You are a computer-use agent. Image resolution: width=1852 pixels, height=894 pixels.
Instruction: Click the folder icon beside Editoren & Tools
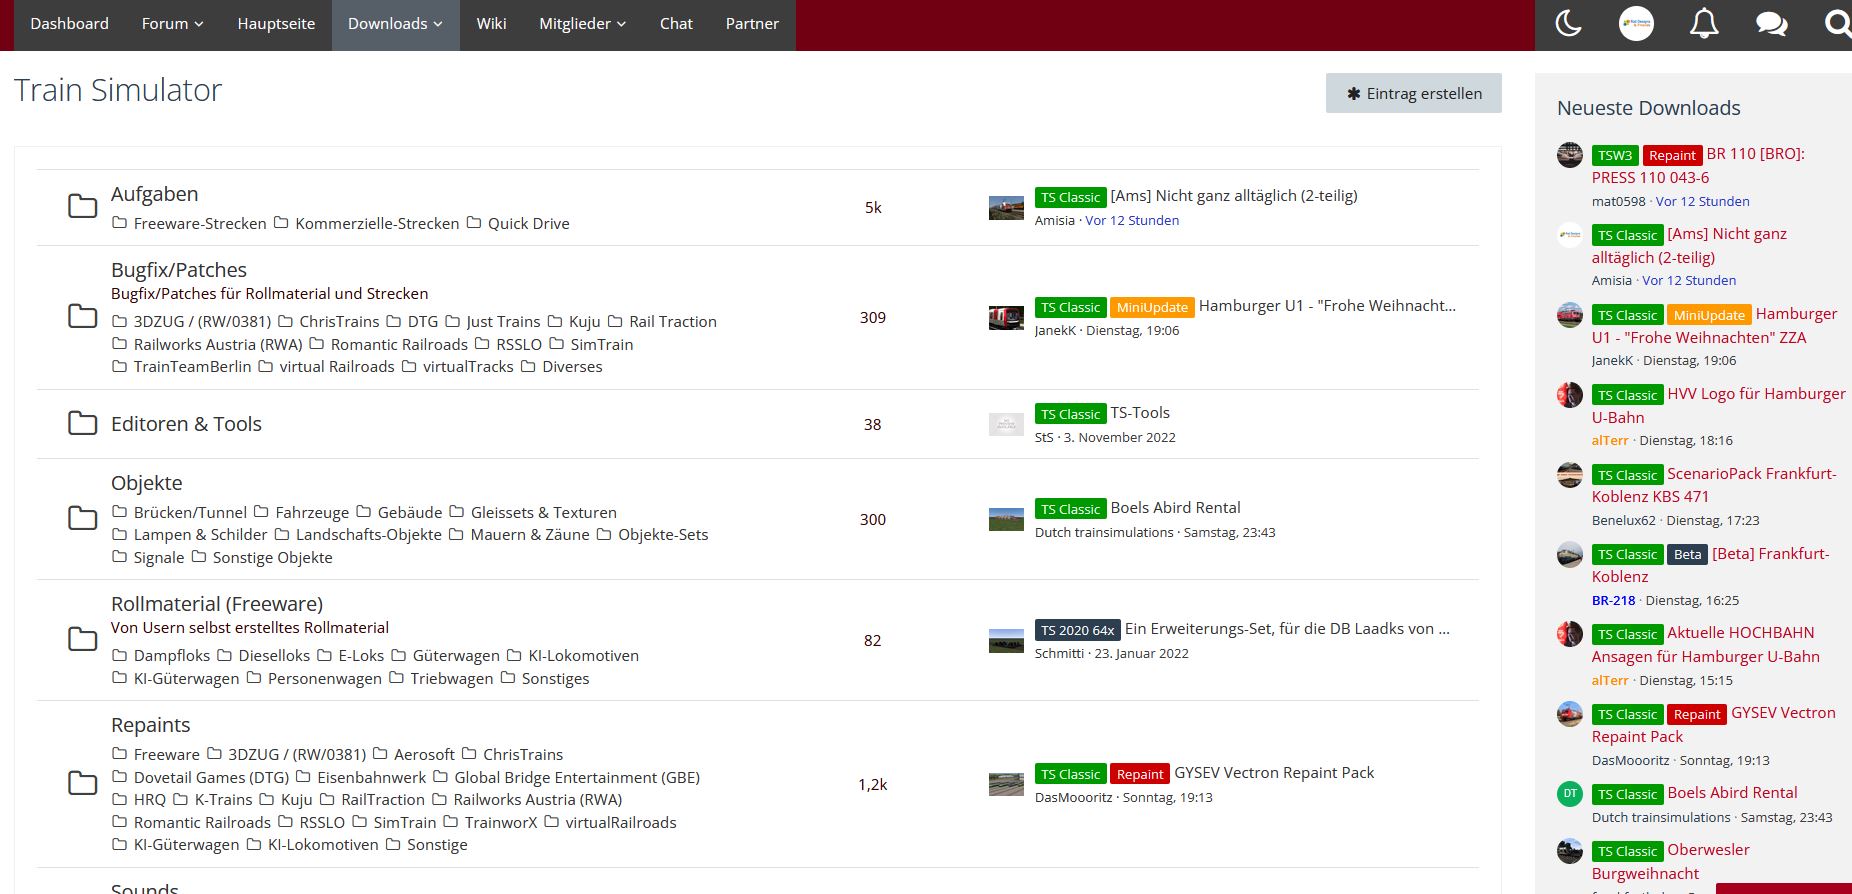point(82,424)
